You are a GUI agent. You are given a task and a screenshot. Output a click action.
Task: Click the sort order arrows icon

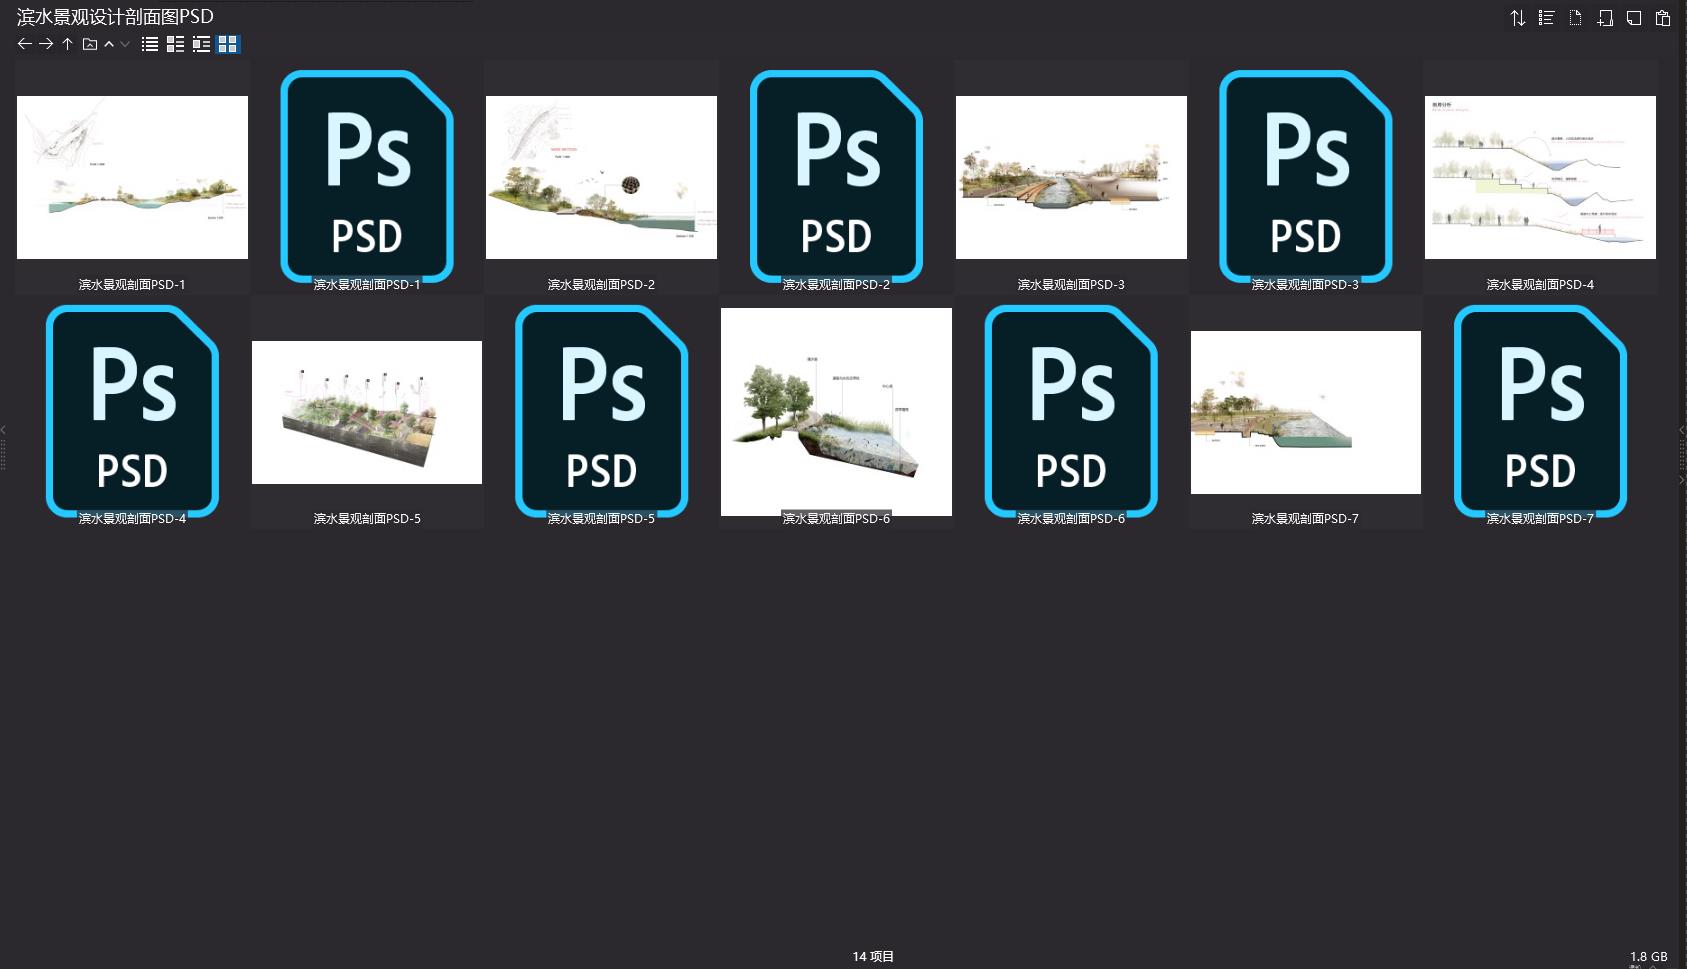[1517, 18]
